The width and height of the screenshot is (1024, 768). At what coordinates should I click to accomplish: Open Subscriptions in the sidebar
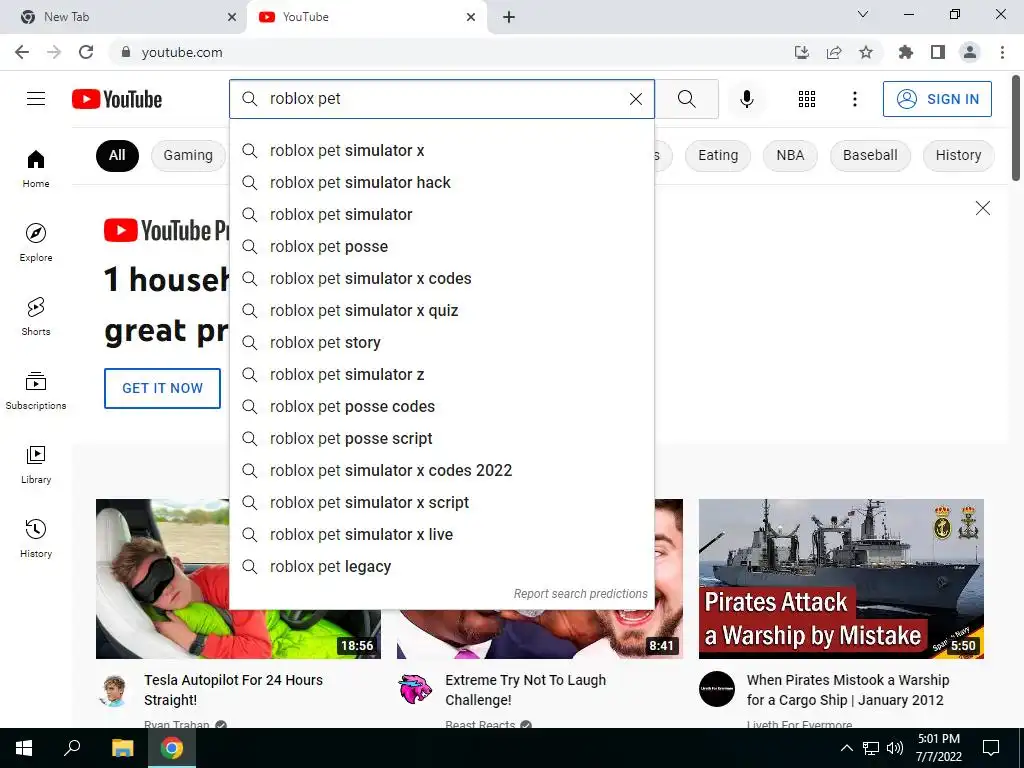click(x=36, y=391)
